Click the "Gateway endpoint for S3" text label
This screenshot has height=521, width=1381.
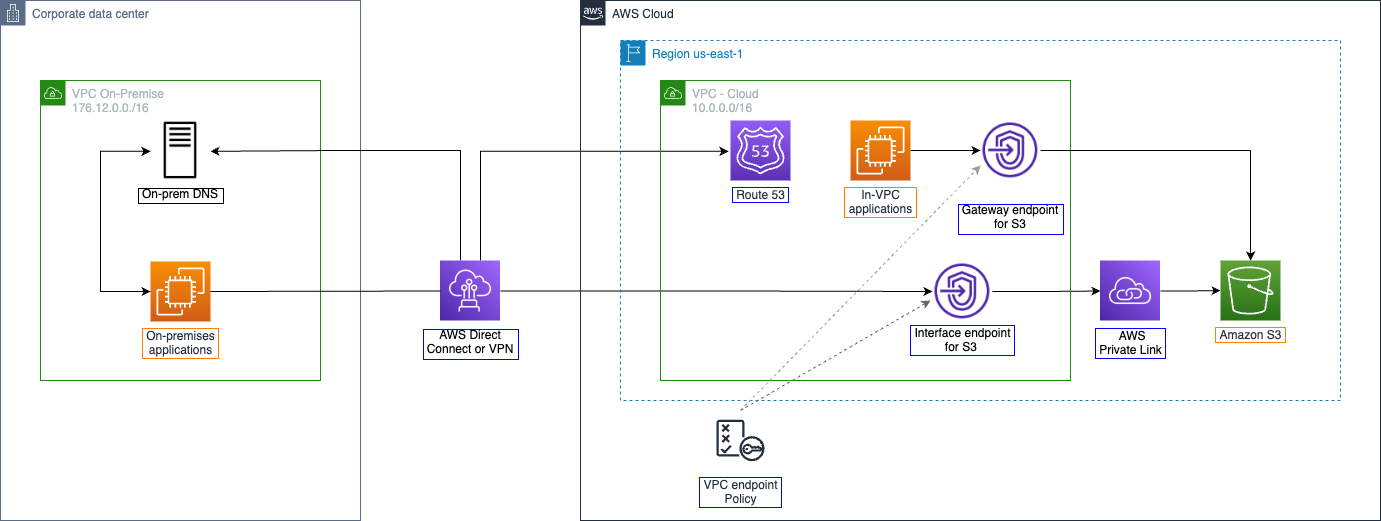point(1010,217)
